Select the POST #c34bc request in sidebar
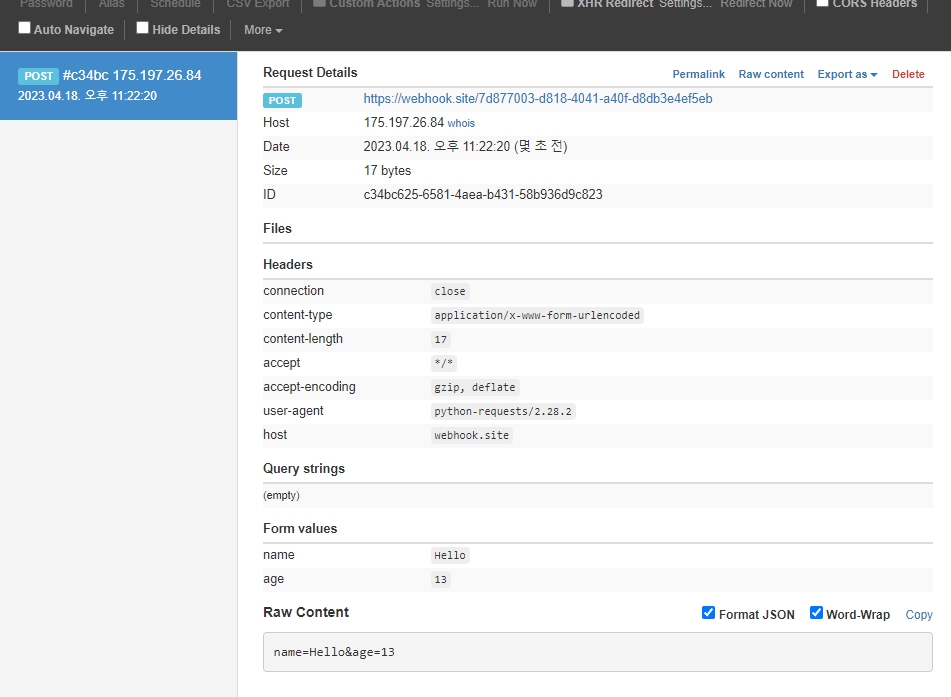This screenshot has width=951, height=697. pyautogui.click(x=118, y=86)
